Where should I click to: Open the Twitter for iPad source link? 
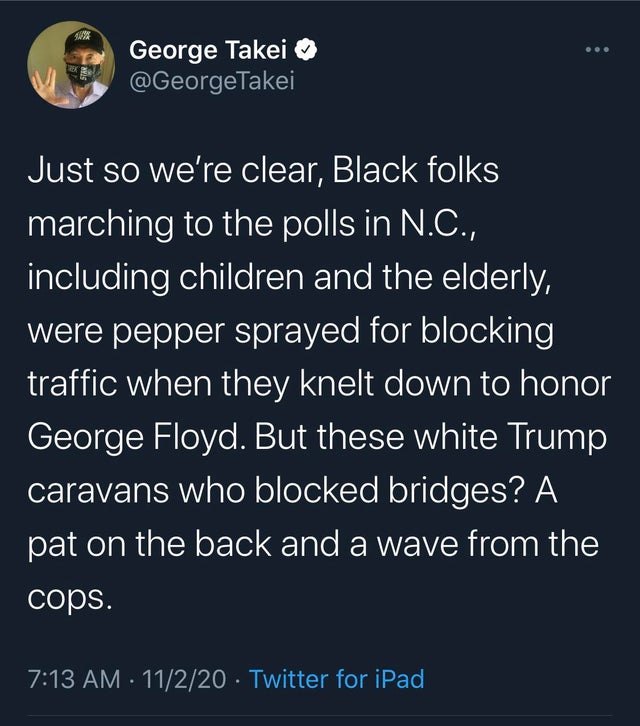[x=336, y=679]
